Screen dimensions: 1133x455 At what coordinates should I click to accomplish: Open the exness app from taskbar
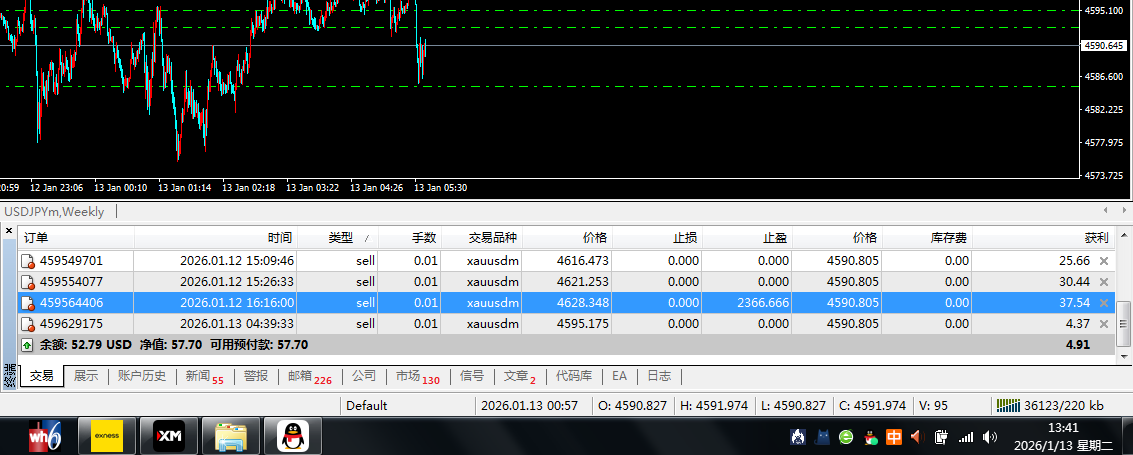pos(107,436)
